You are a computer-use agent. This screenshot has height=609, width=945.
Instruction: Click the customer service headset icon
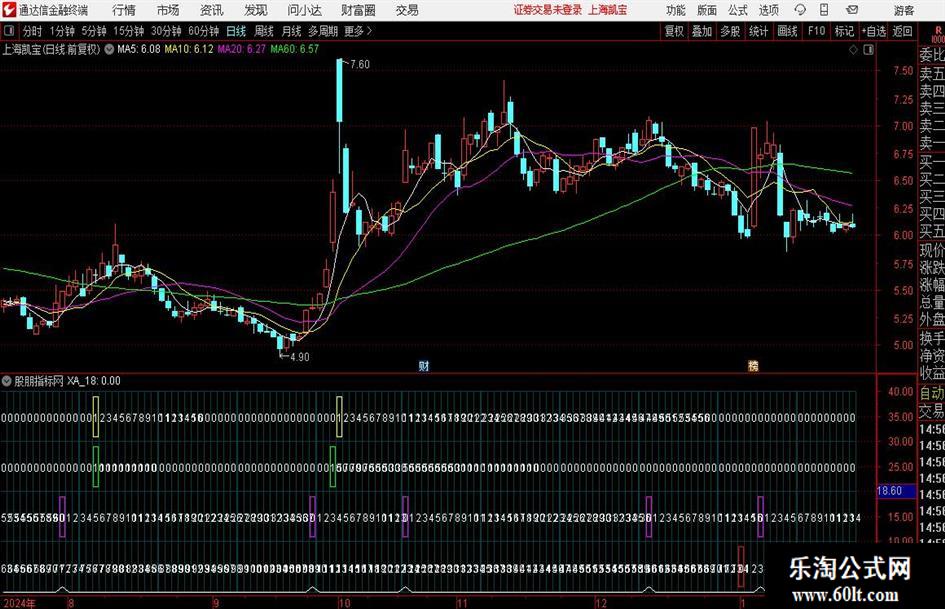(x=800, y=10)
